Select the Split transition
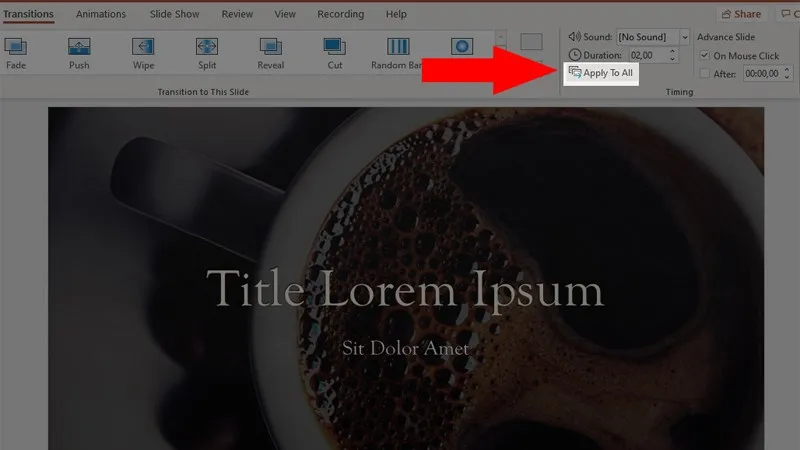 (206, 51)
